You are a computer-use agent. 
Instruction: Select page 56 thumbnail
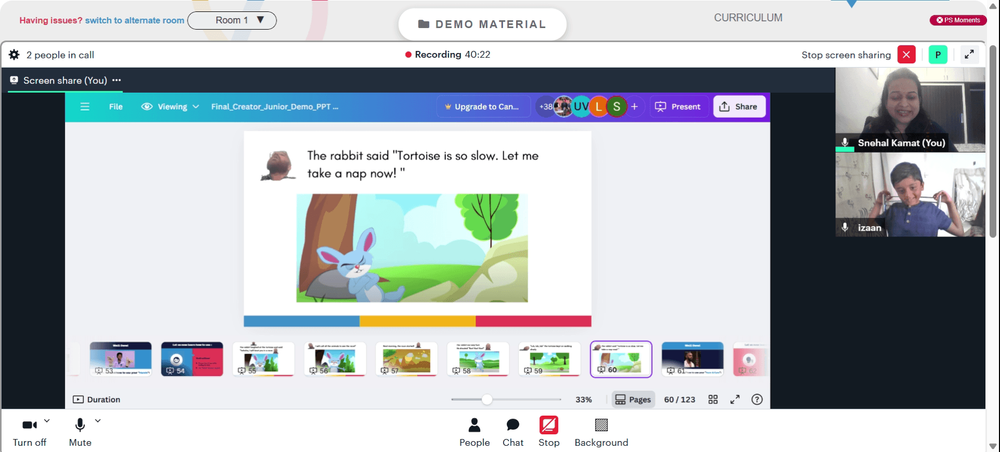pos(335,359)
